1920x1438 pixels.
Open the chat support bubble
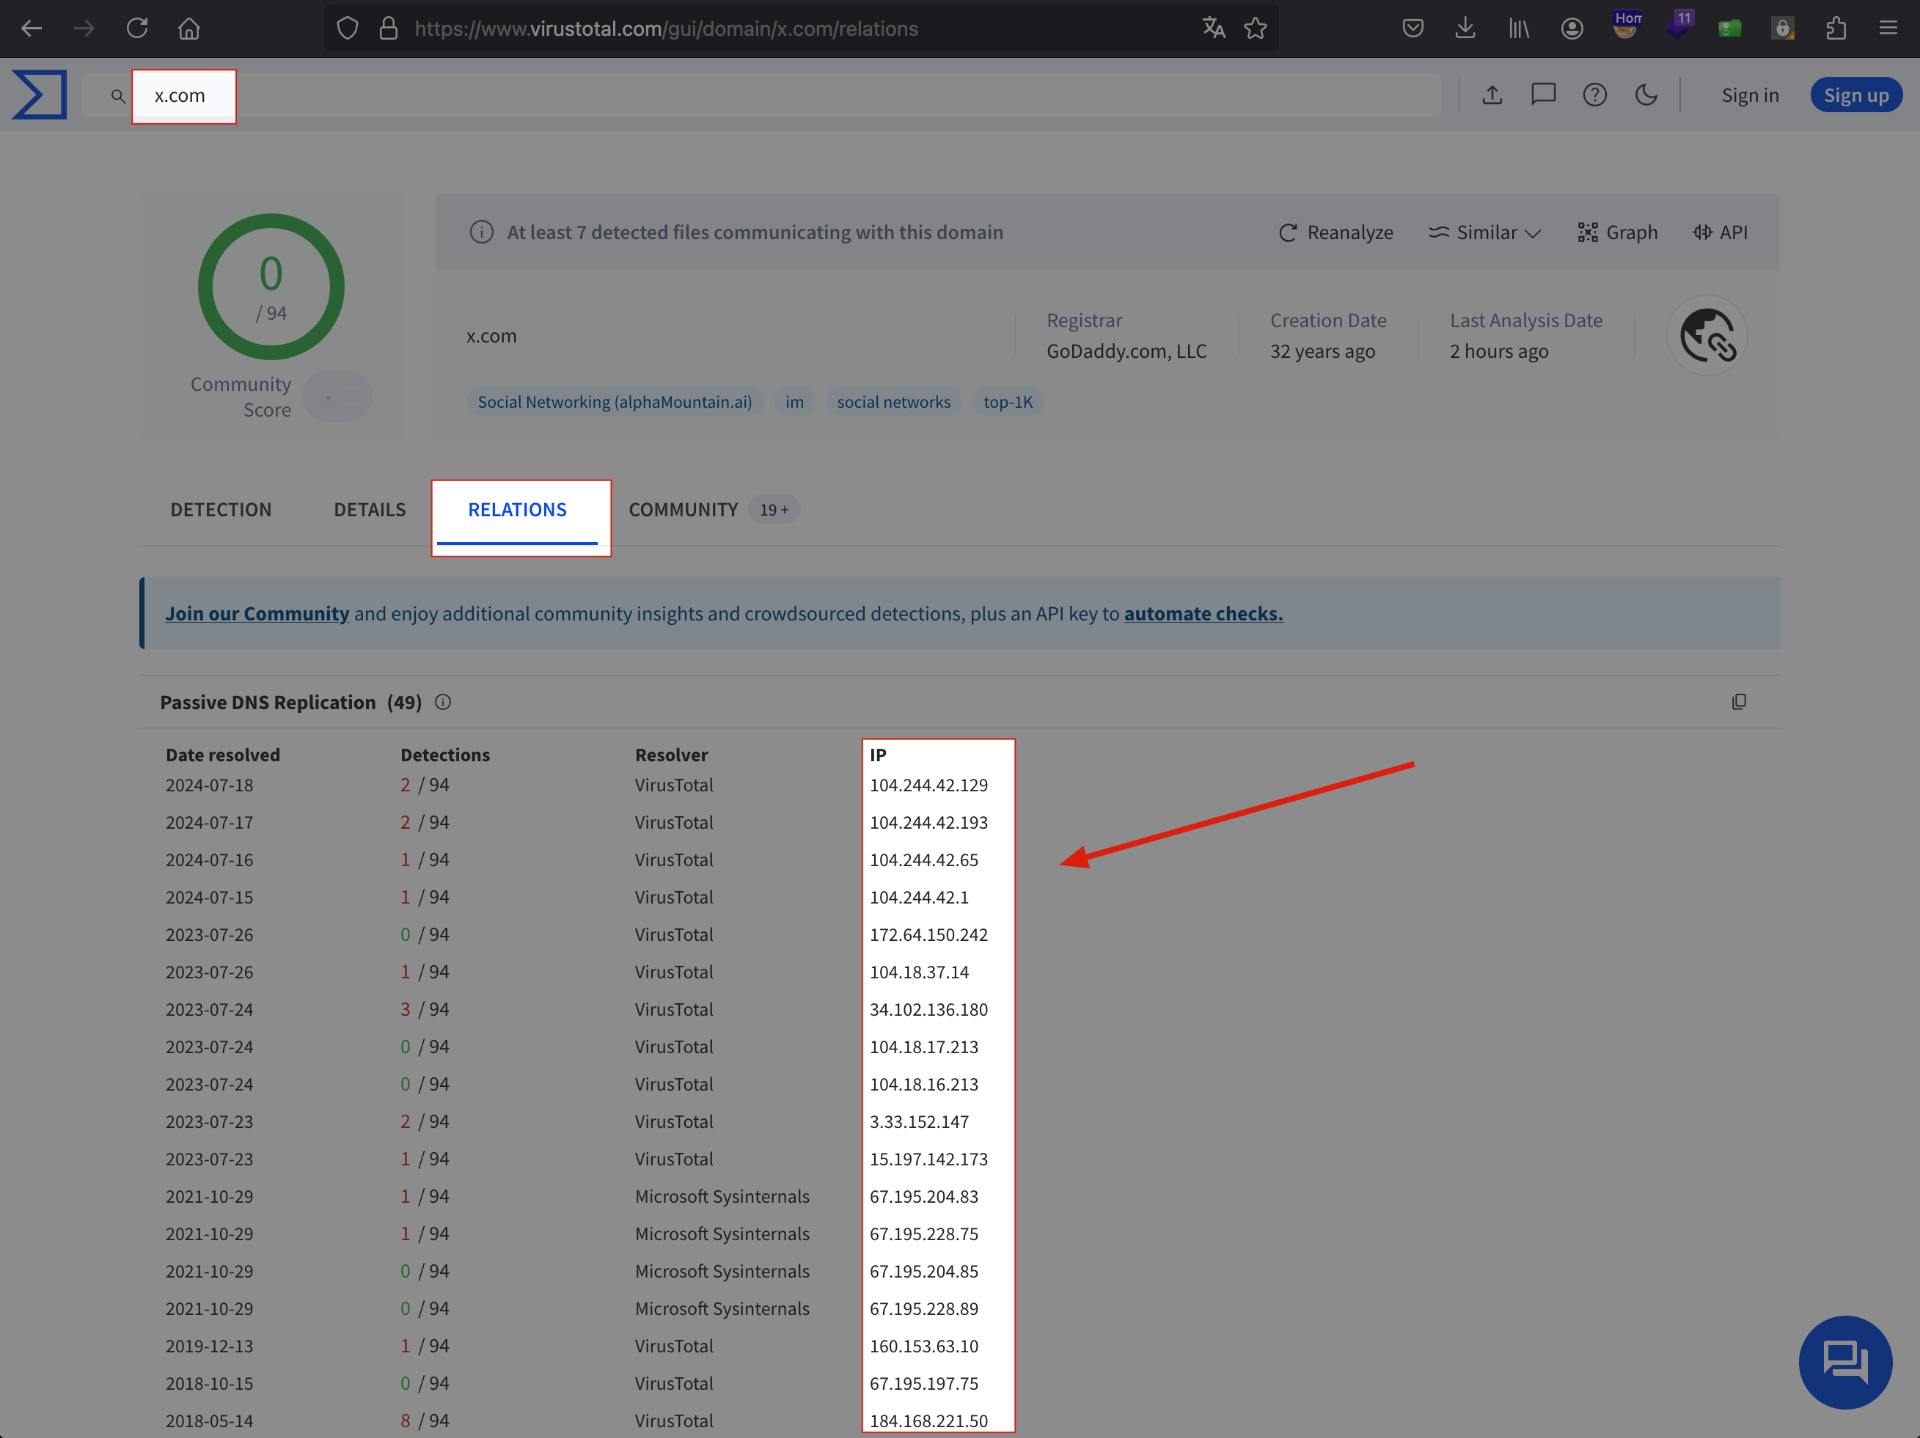(1845, 1362)
